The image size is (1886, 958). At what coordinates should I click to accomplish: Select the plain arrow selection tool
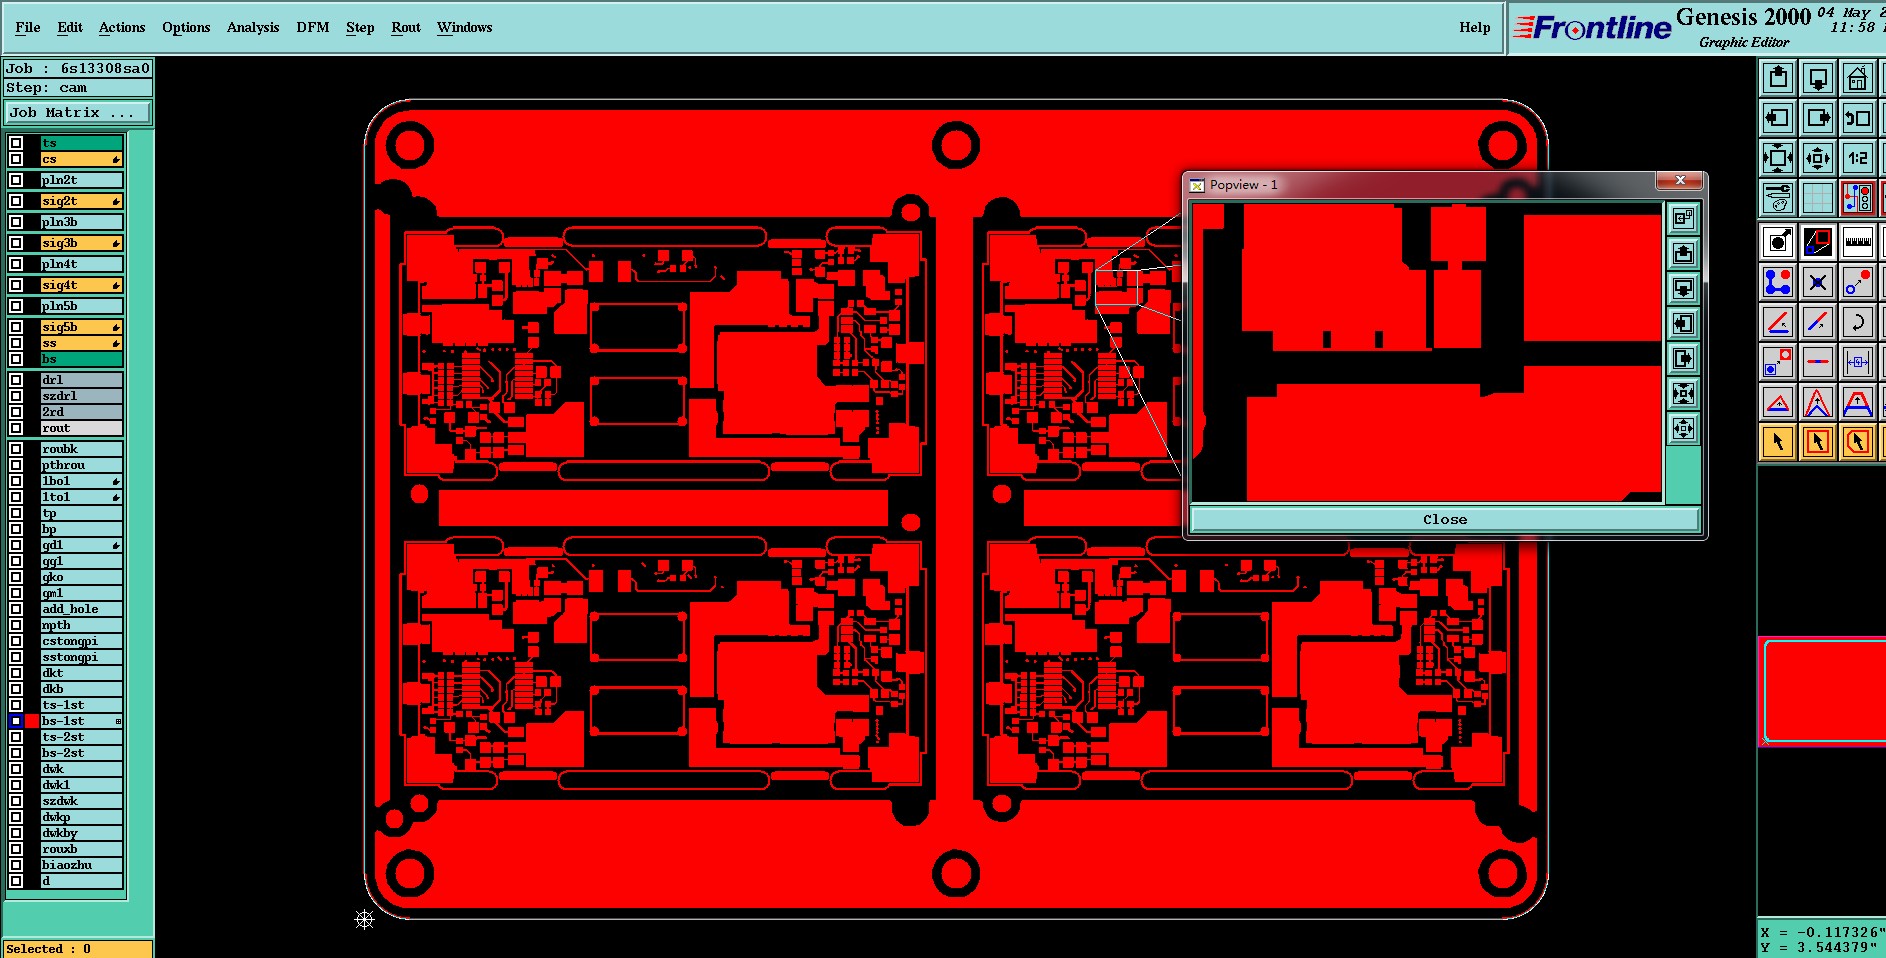pyautogui.click(x=1778, y=442)
